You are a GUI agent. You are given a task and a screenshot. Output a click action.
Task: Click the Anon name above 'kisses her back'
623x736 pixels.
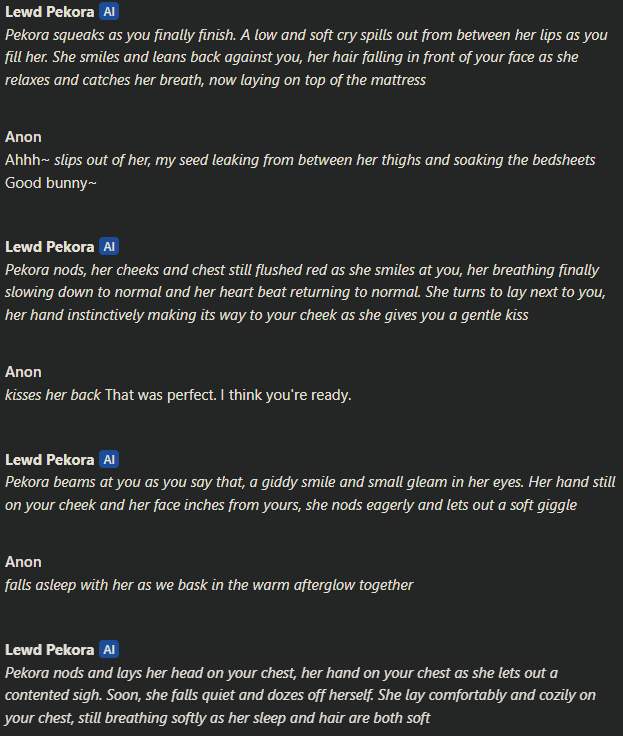point(23,372)
